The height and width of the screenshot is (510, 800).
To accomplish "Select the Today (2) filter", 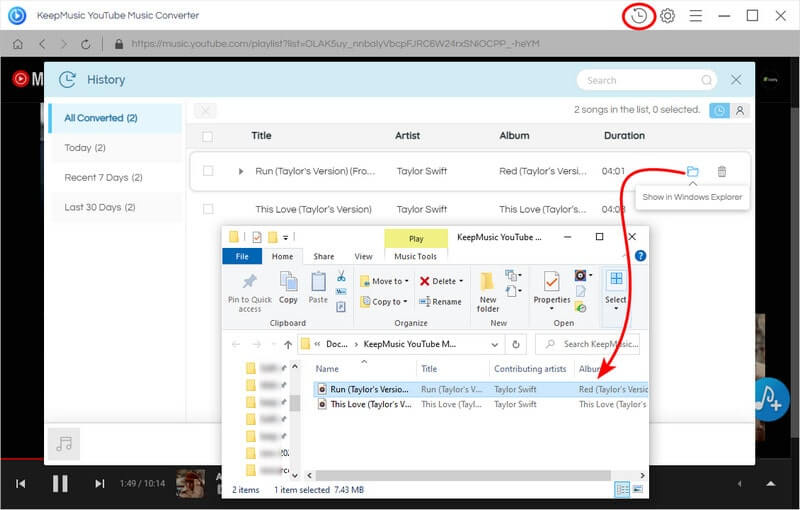I will click(x=115, y=148).
